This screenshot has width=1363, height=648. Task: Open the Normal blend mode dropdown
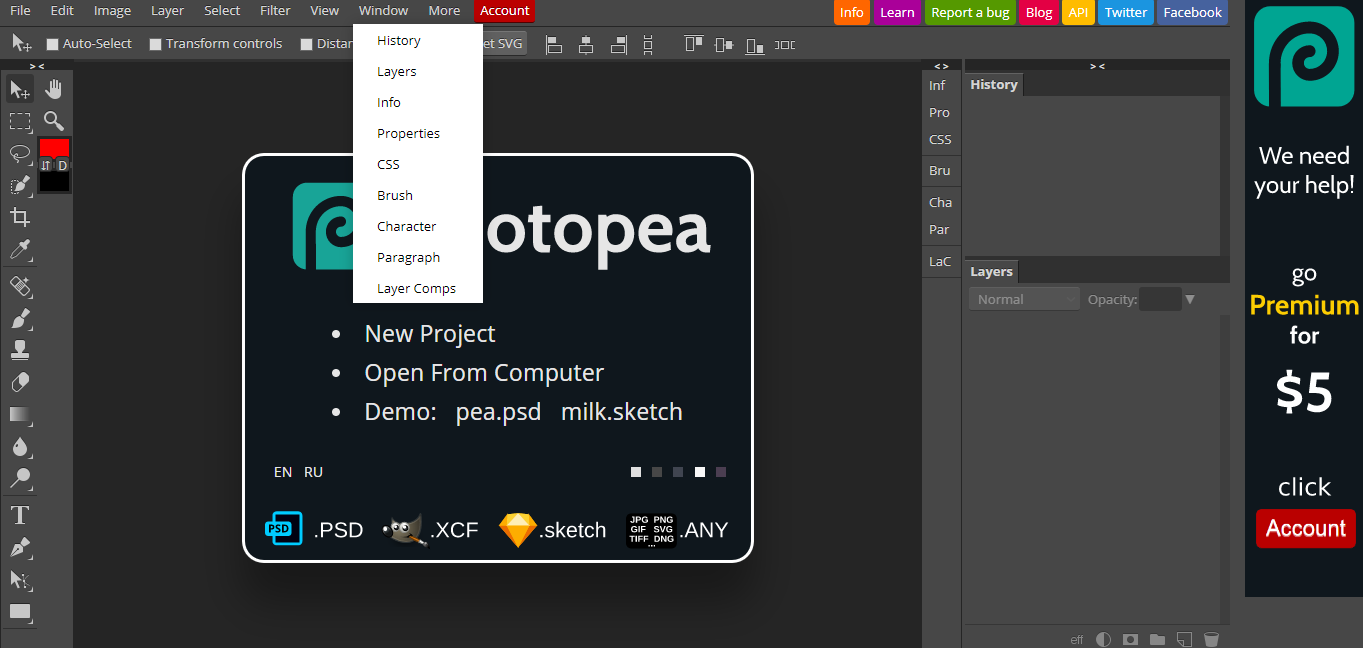click(1024, 299)
